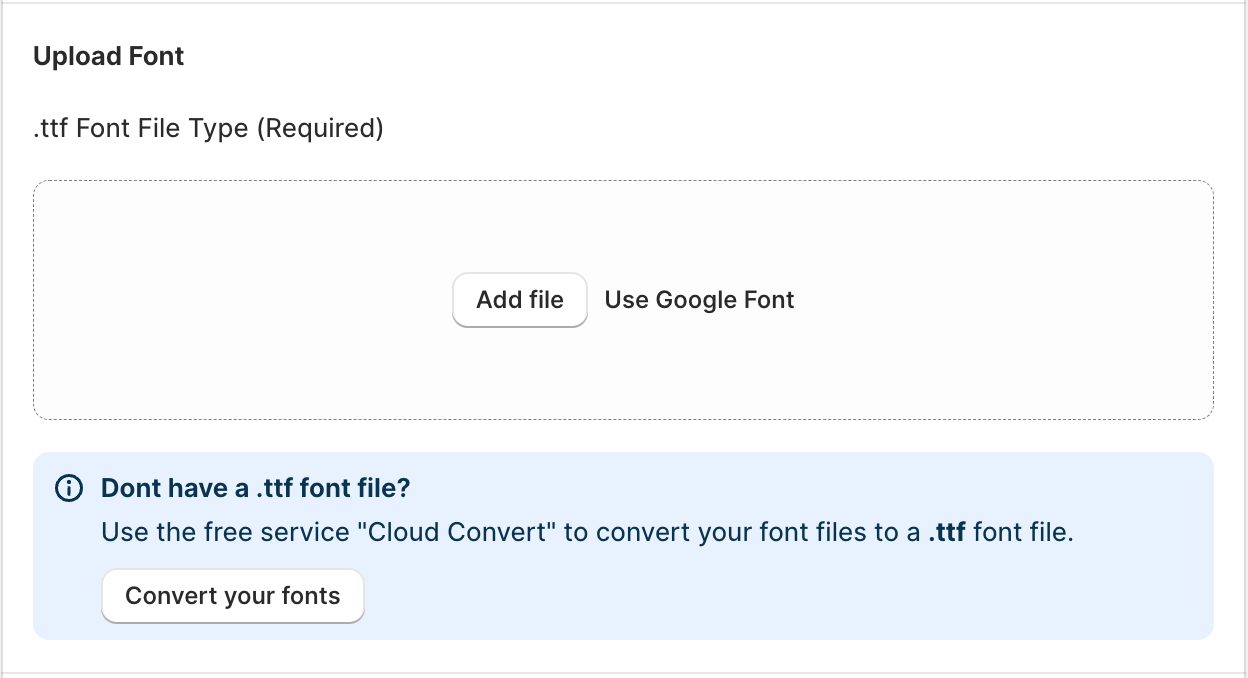Click the blue .ttf information banner

coord(624,545)
